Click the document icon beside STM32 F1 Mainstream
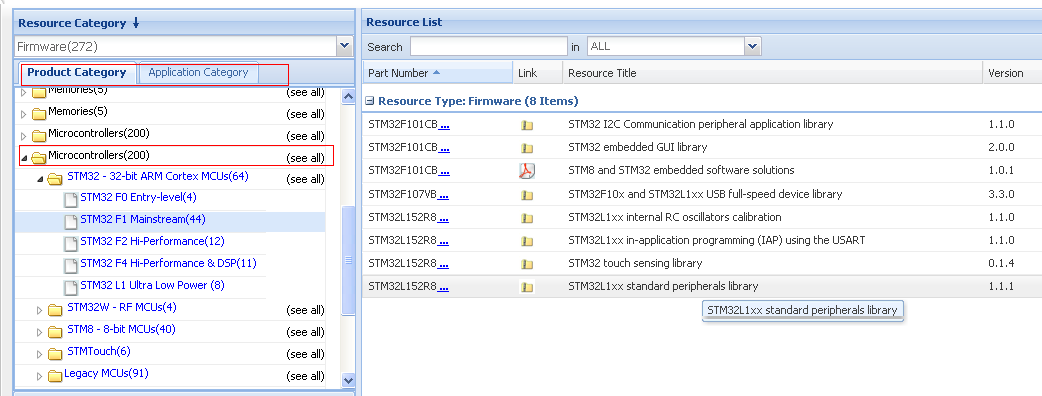The height and width of the screenshot is (396, 1042). point(70,221)
